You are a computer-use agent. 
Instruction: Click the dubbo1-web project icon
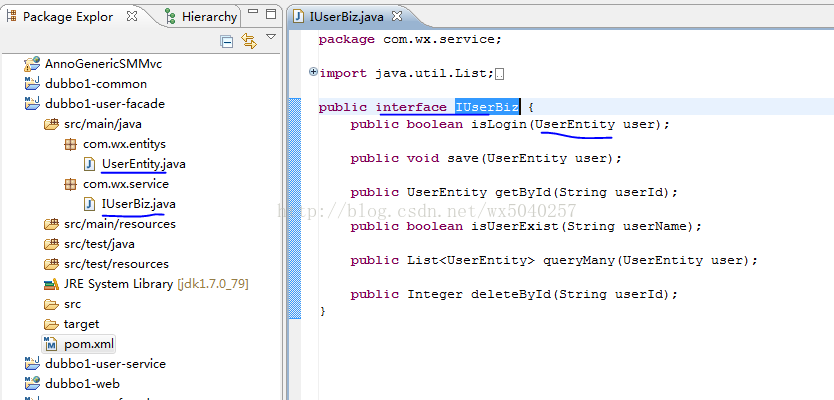pos(32,384)
